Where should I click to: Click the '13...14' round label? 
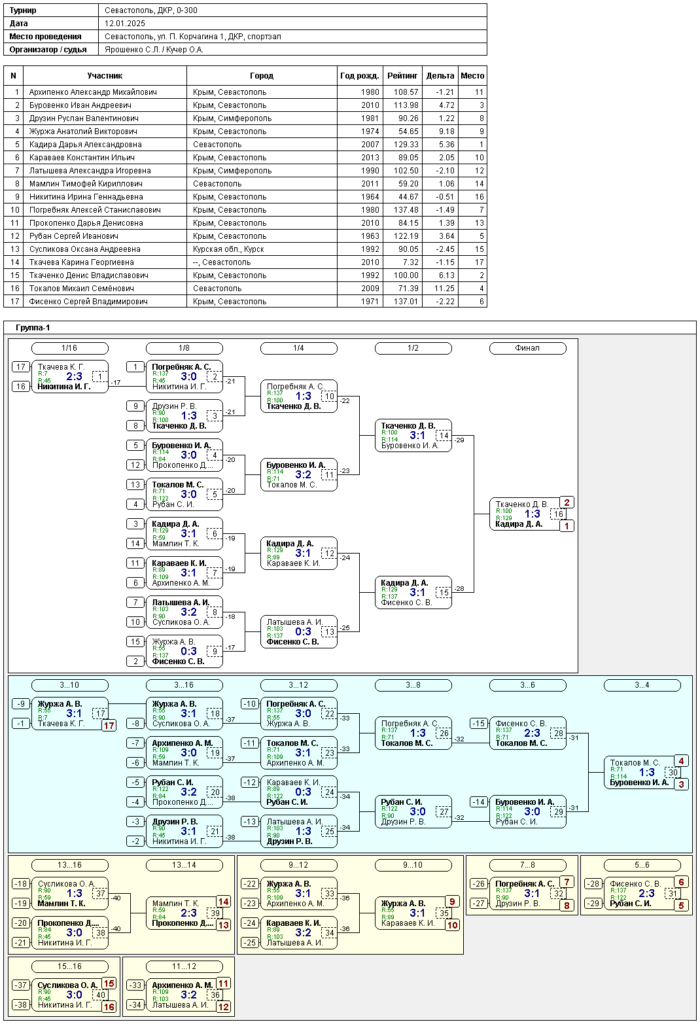184,865
